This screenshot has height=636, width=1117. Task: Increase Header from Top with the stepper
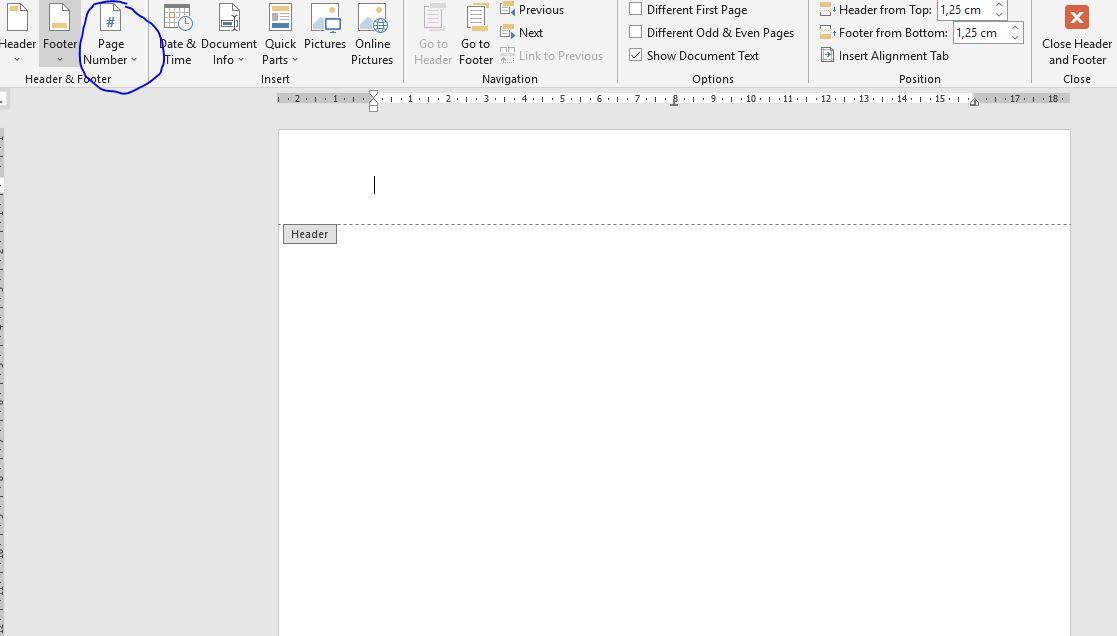click(x=1000, y=5)
